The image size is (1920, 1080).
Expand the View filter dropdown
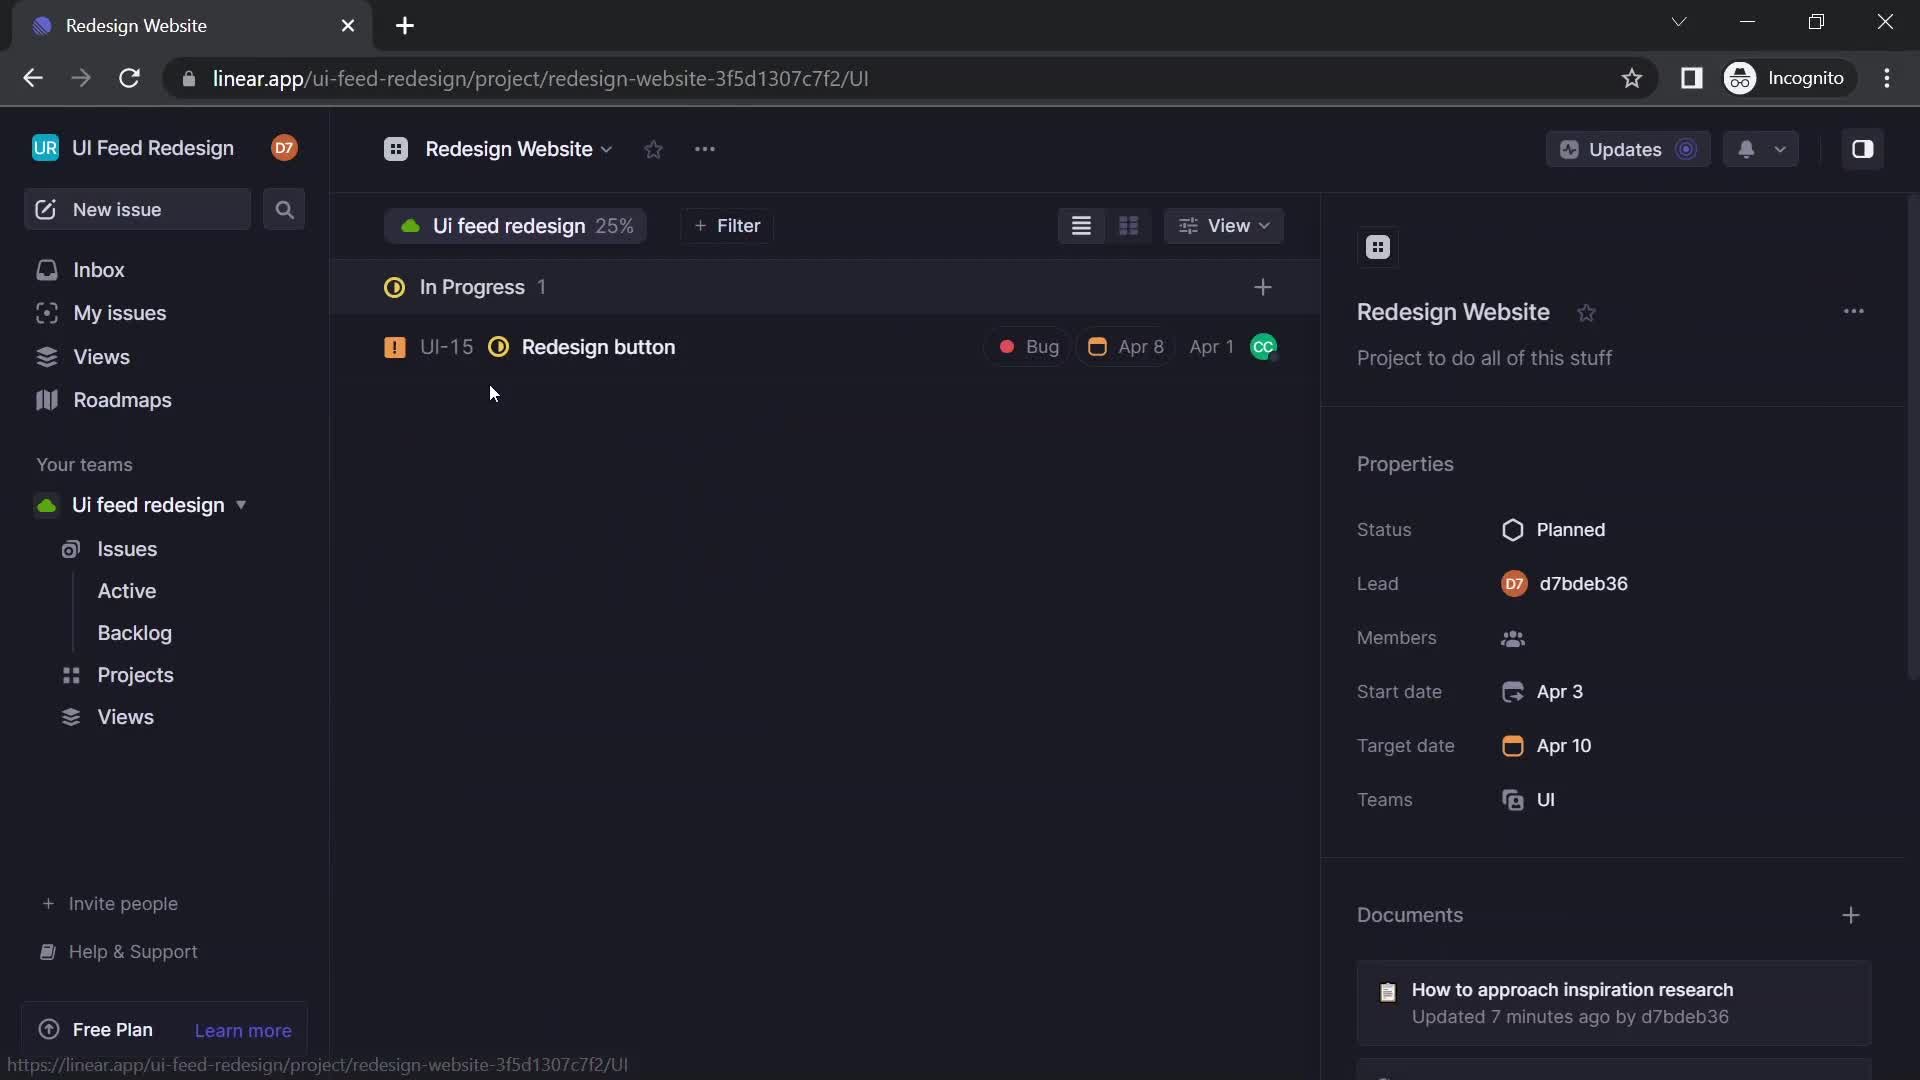pyautogui.click(x=1224, y=224)
